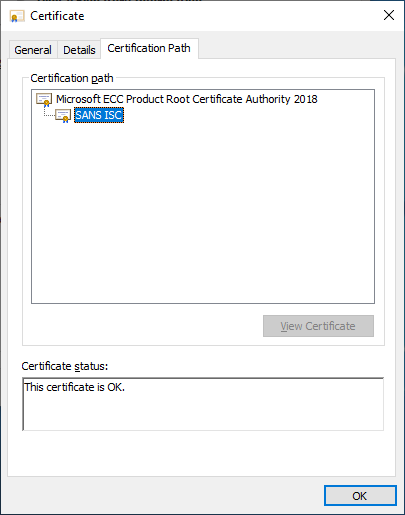Click the SANS ISC certificate icon
The width and height of the screenshot is (405, 515).
(x=63, y=116)
